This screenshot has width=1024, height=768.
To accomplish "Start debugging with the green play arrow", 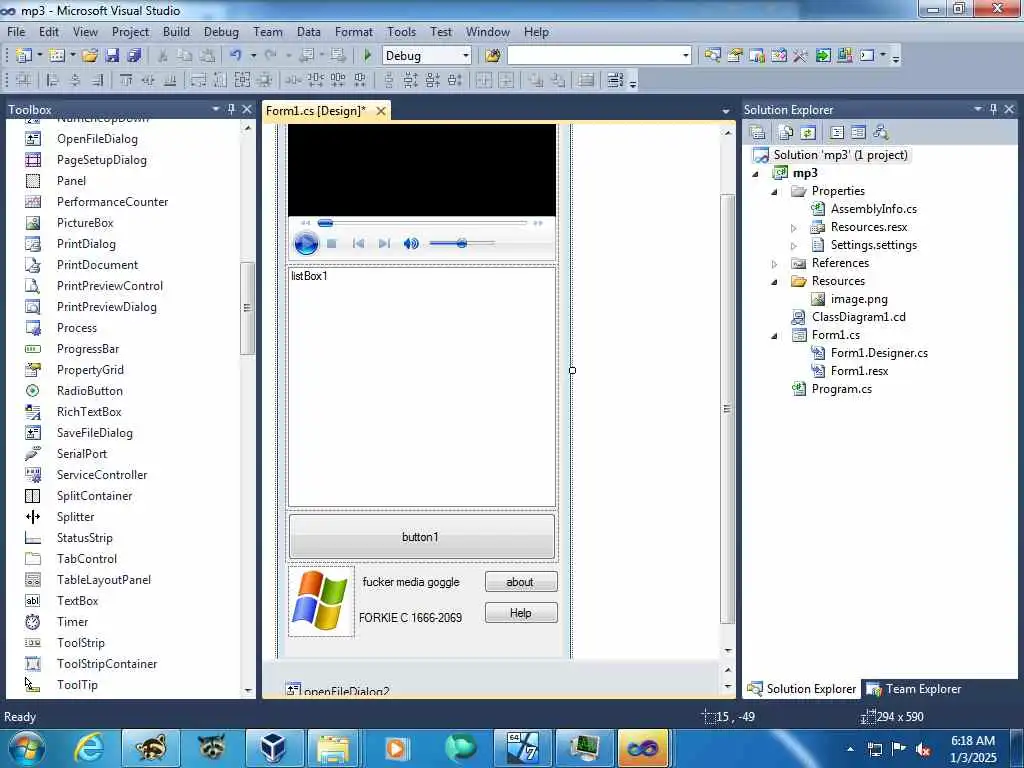I will 367,56.
